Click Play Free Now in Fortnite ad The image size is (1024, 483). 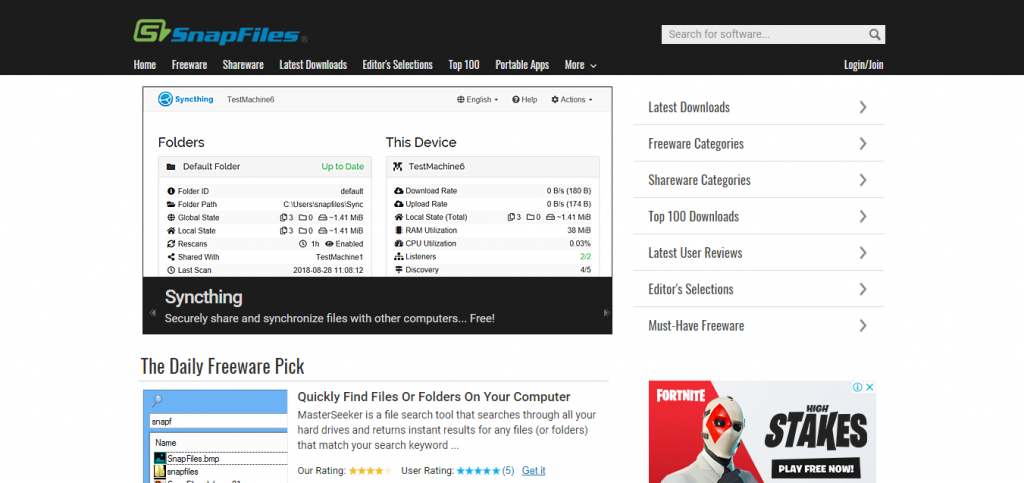(x=816, y=469)
